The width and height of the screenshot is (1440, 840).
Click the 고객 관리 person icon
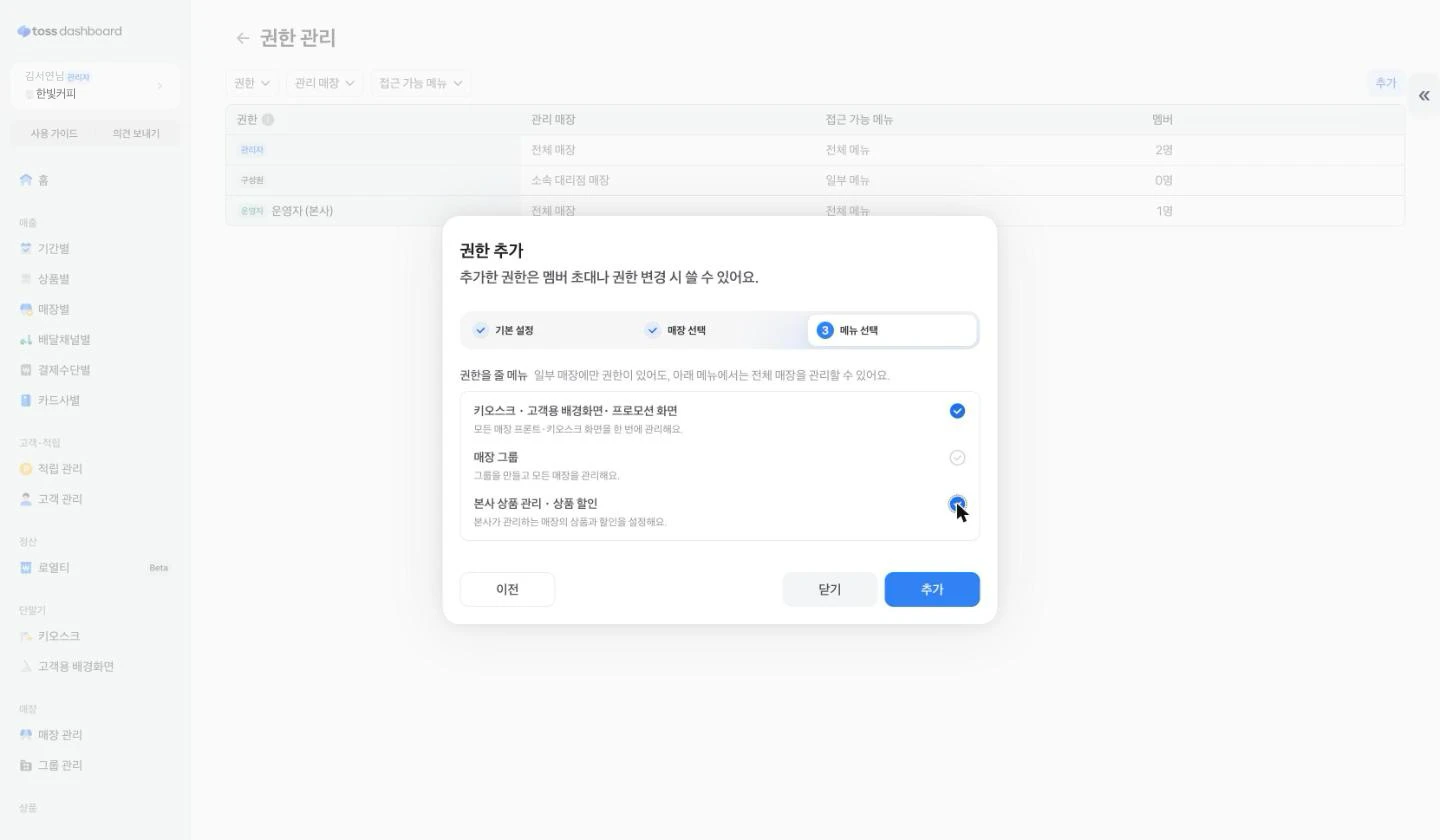(26, 499)
